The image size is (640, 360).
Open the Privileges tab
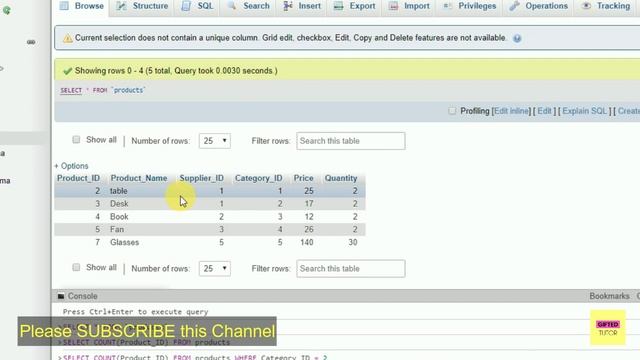[x=469, y=6]
